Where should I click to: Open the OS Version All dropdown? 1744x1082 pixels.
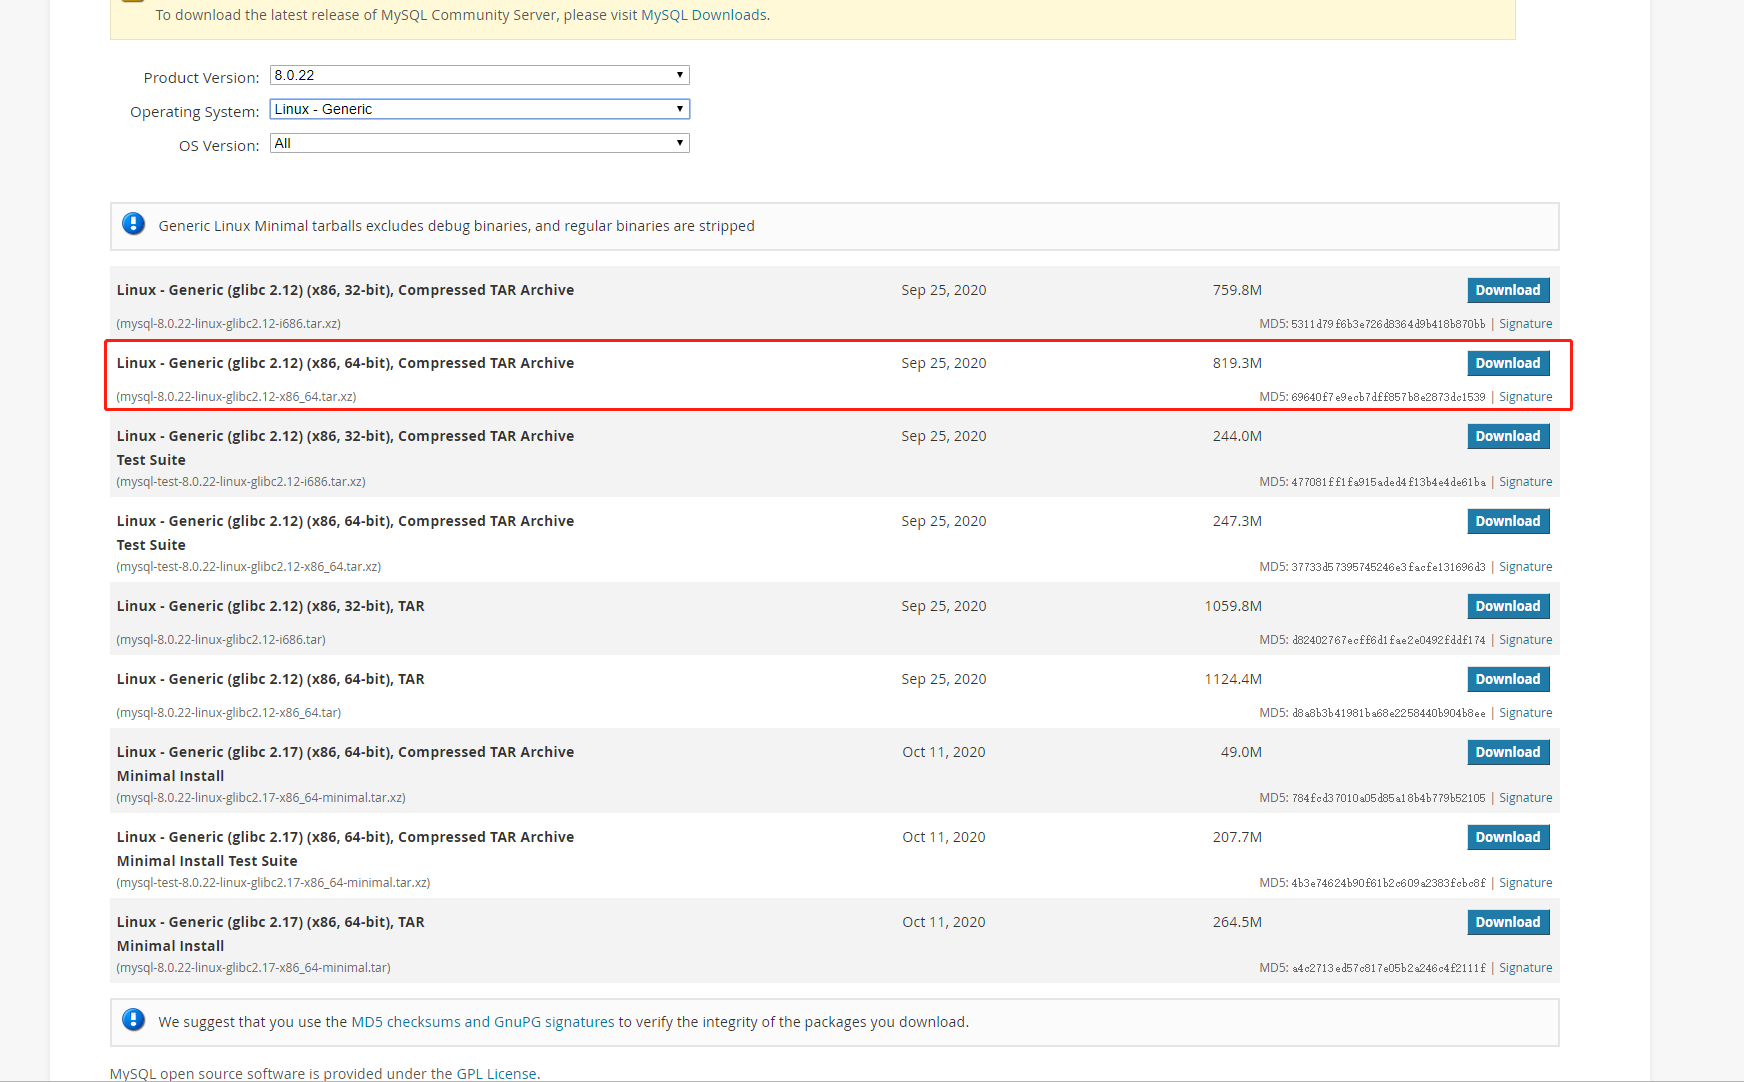pos(479,143)
